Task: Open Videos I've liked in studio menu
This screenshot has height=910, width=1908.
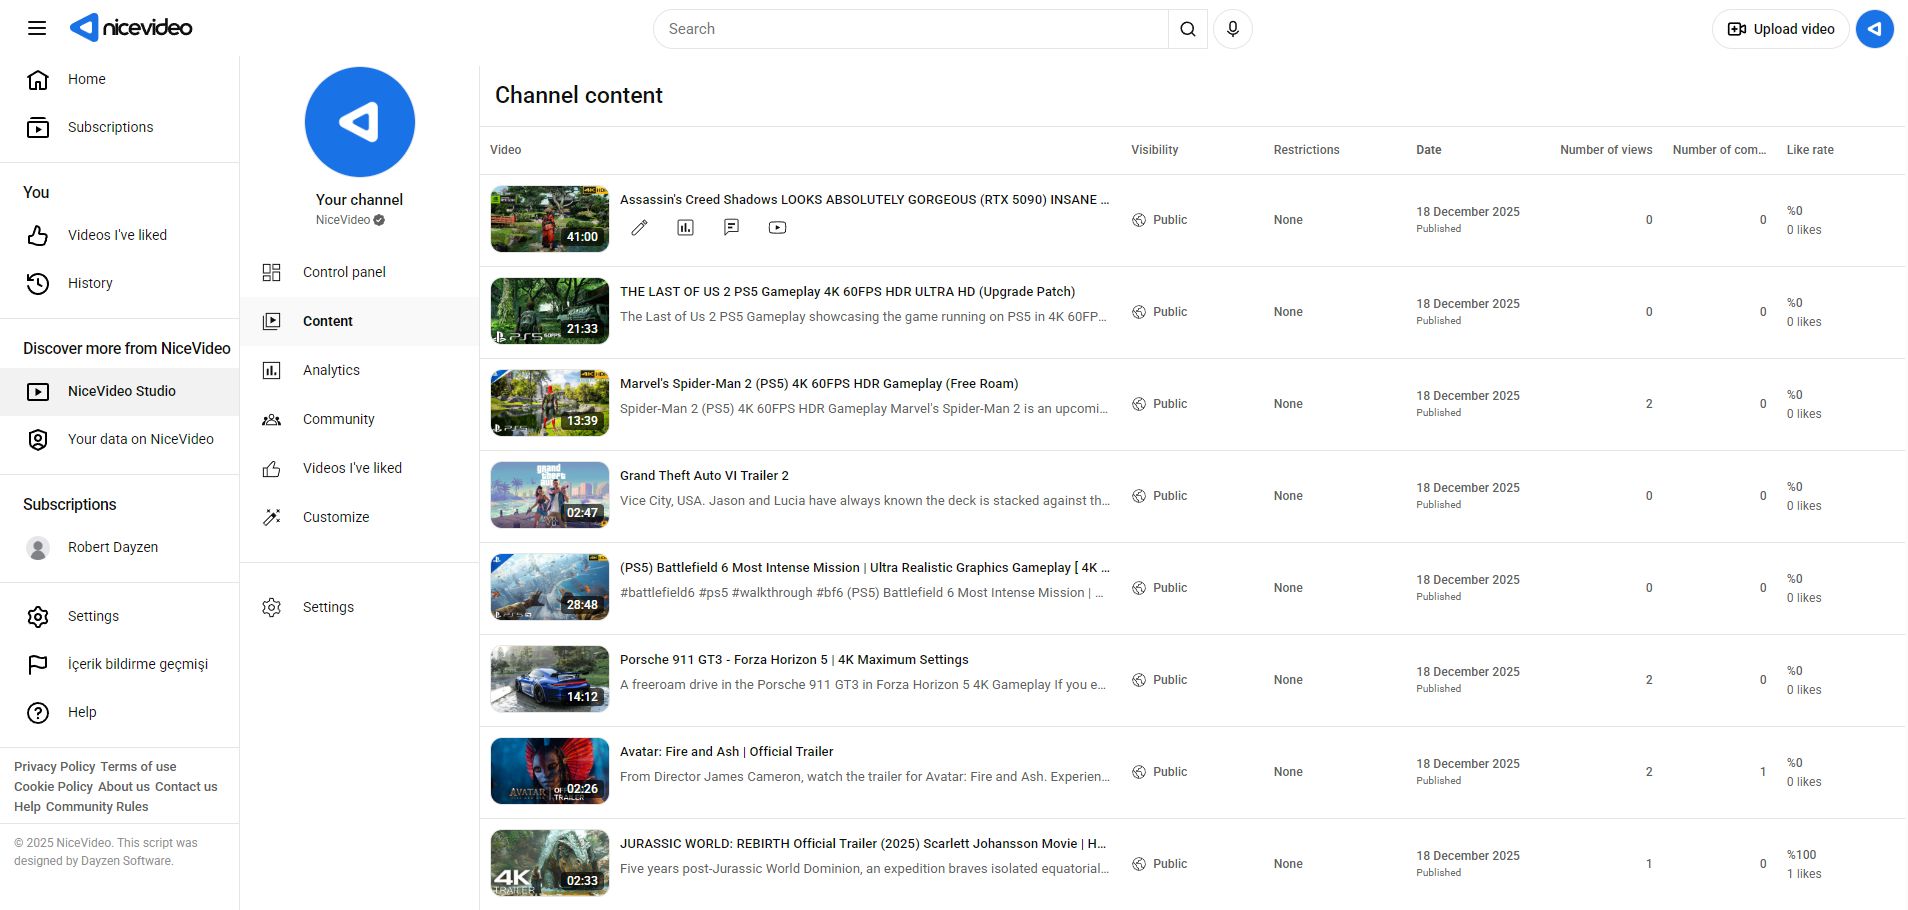Action: tap(360, 468)
